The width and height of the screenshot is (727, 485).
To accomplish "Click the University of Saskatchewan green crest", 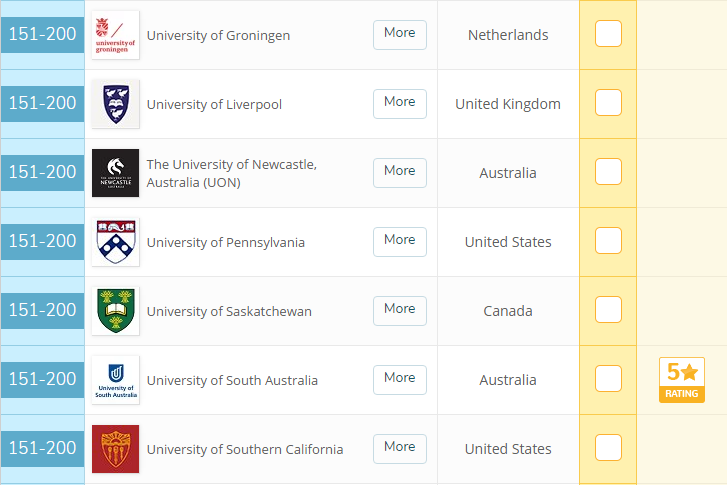I will [115, 311].
